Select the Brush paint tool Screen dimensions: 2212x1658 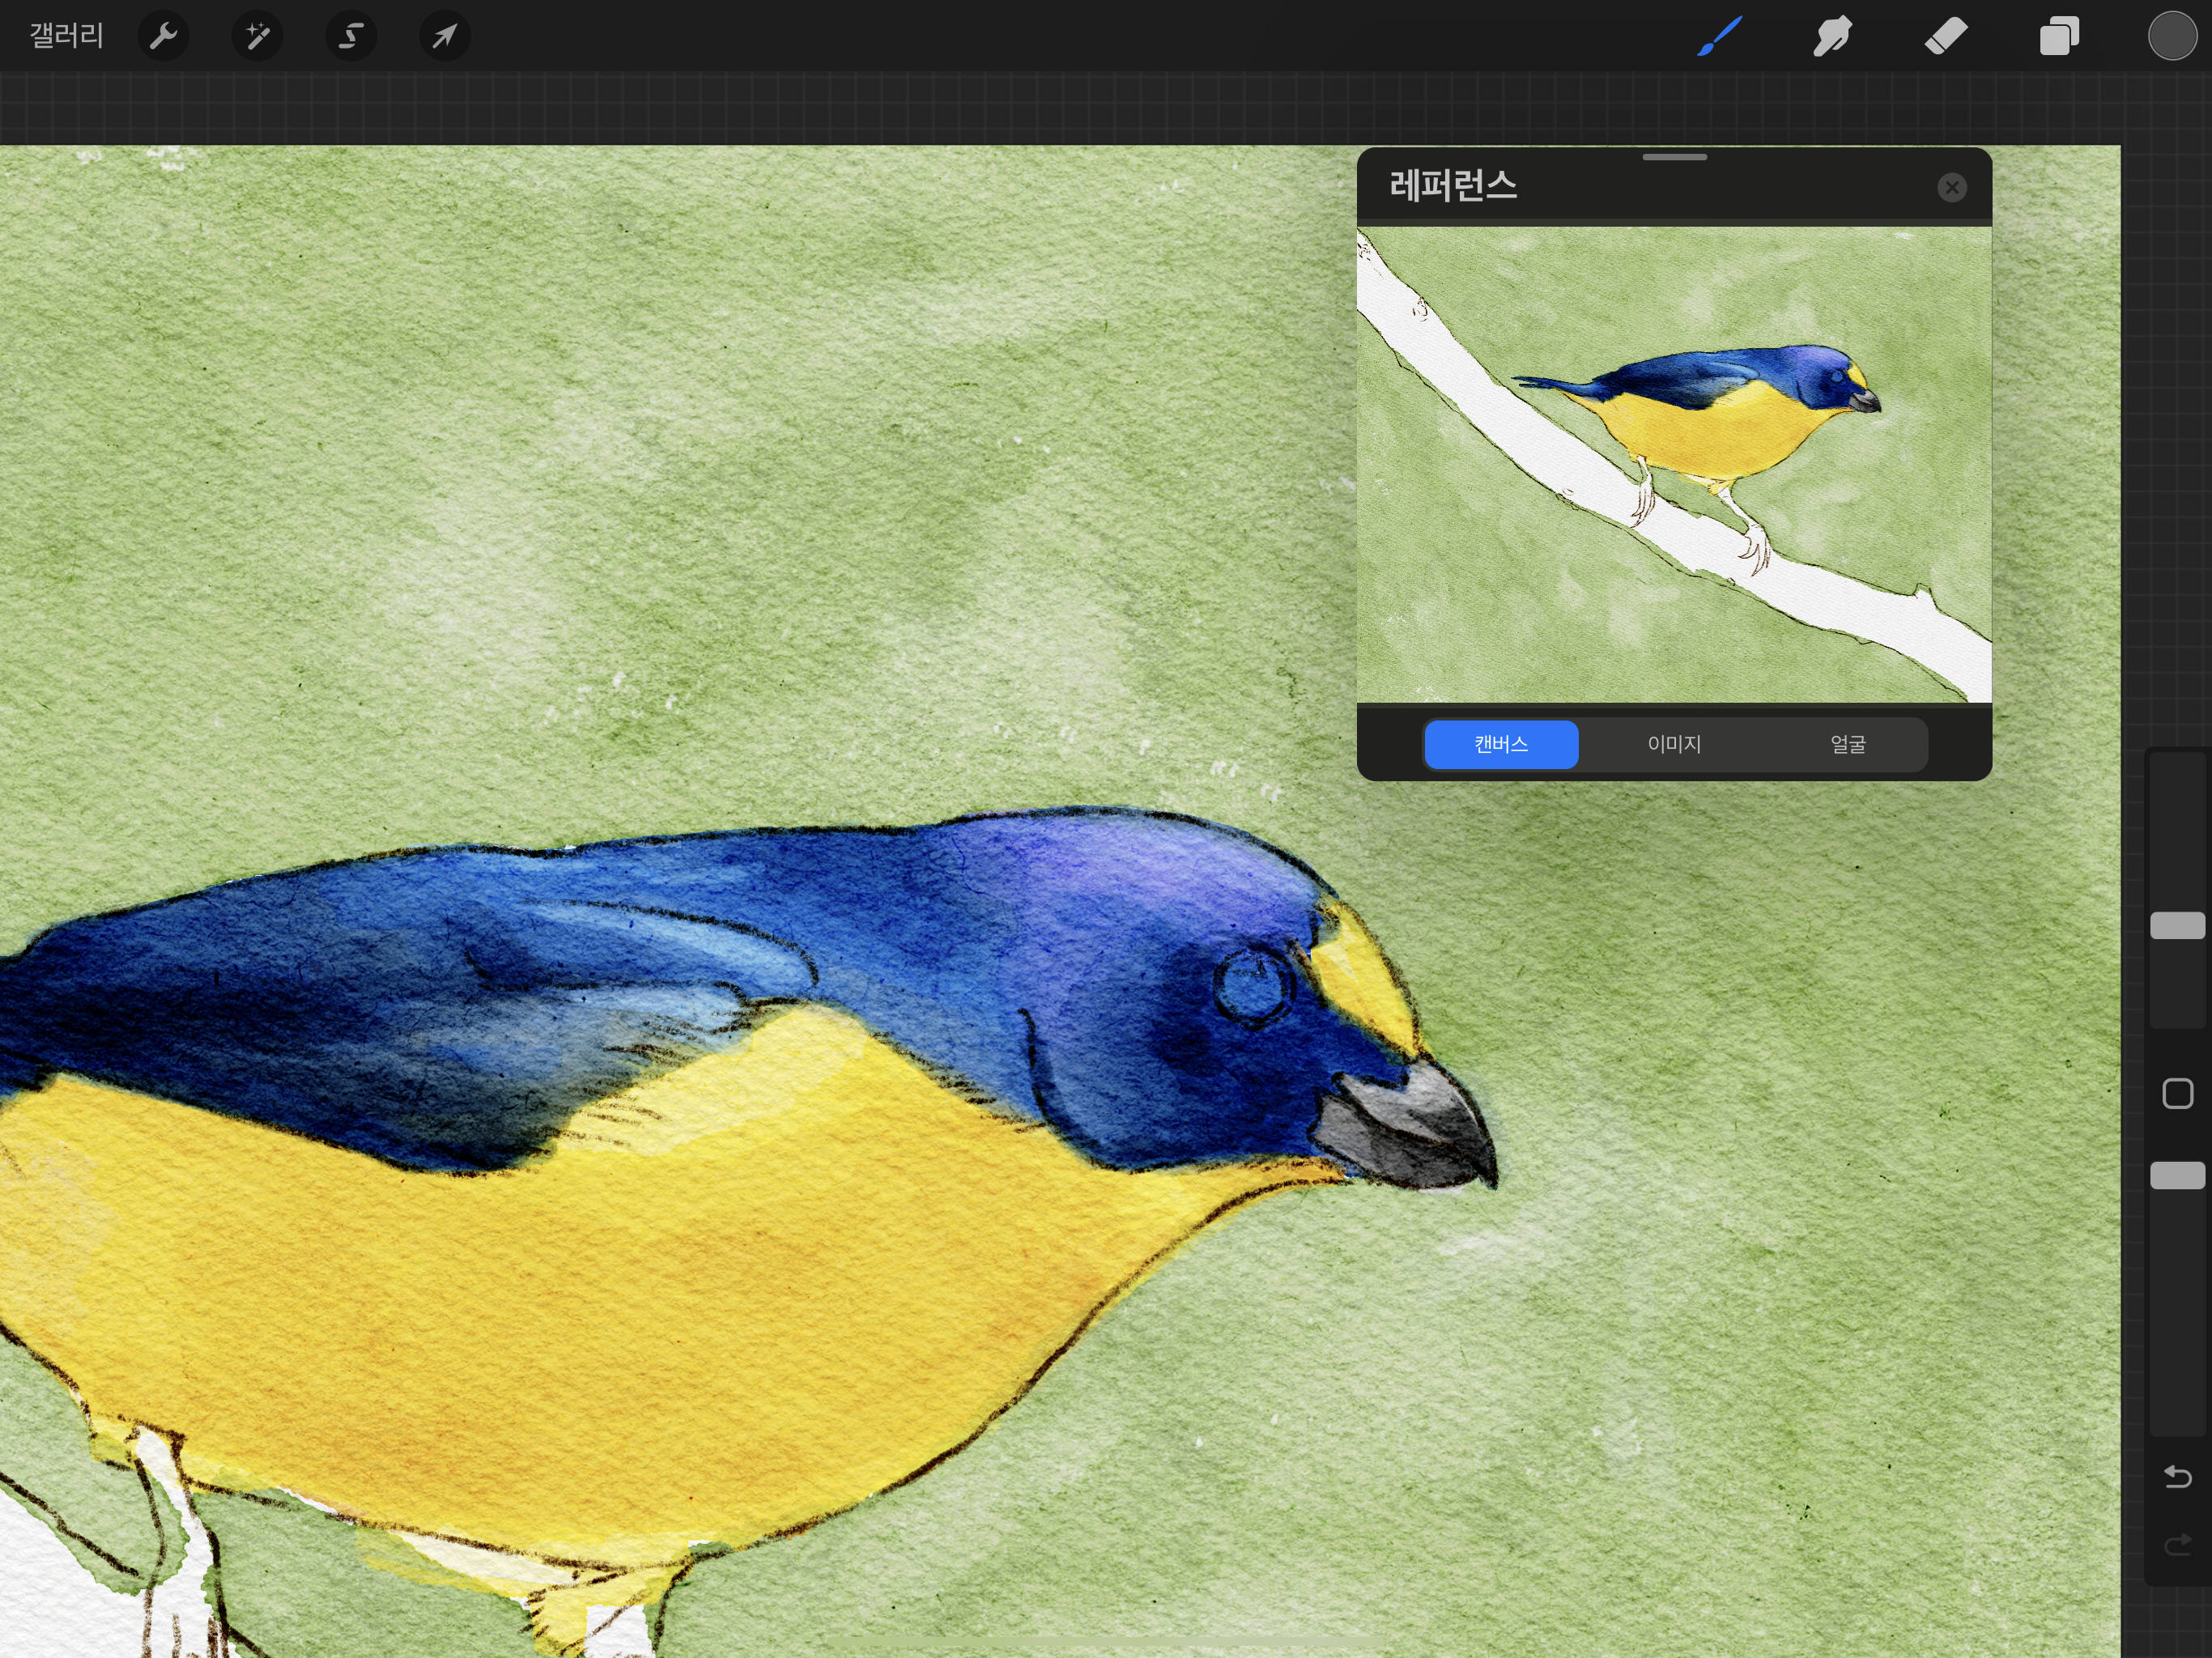point(1719,36)
